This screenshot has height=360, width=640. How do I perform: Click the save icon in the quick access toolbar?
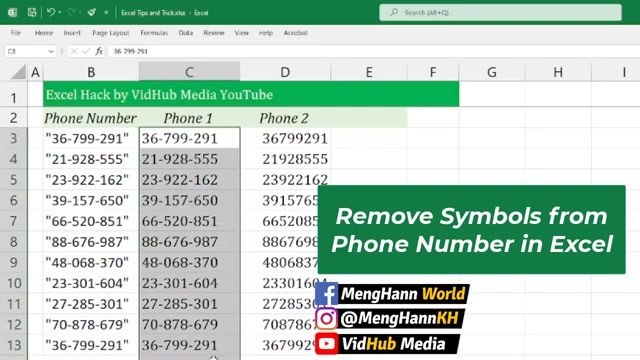(x=32, y=12)
